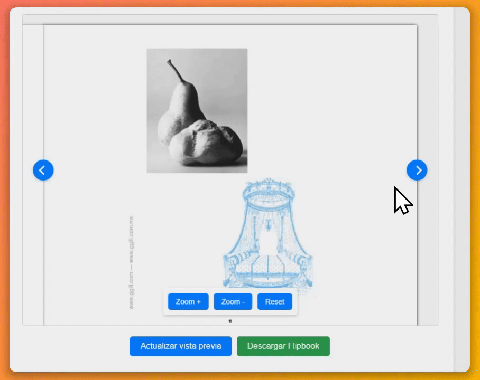The image size is (480, 380).
Task: Click the Zoom - button
Action: tap(233, 302)
